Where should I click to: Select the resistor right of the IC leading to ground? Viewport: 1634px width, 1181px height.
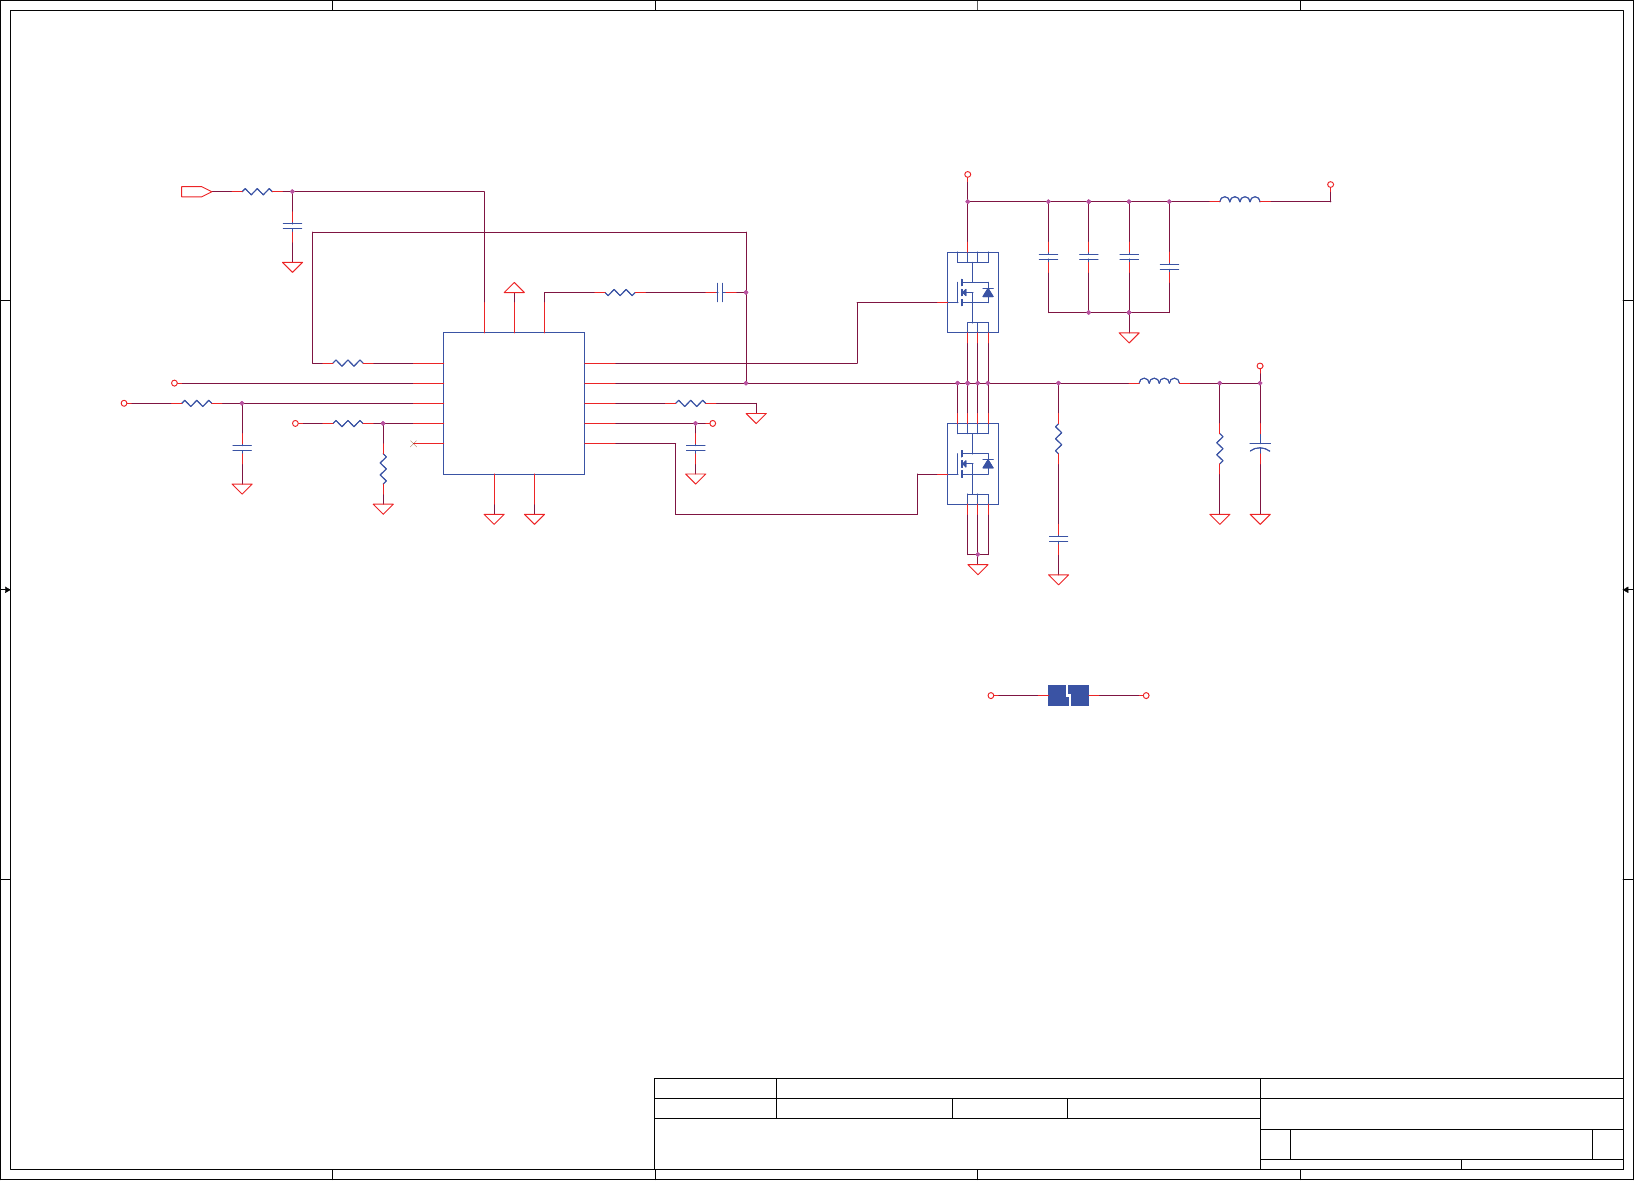point(691,403)
